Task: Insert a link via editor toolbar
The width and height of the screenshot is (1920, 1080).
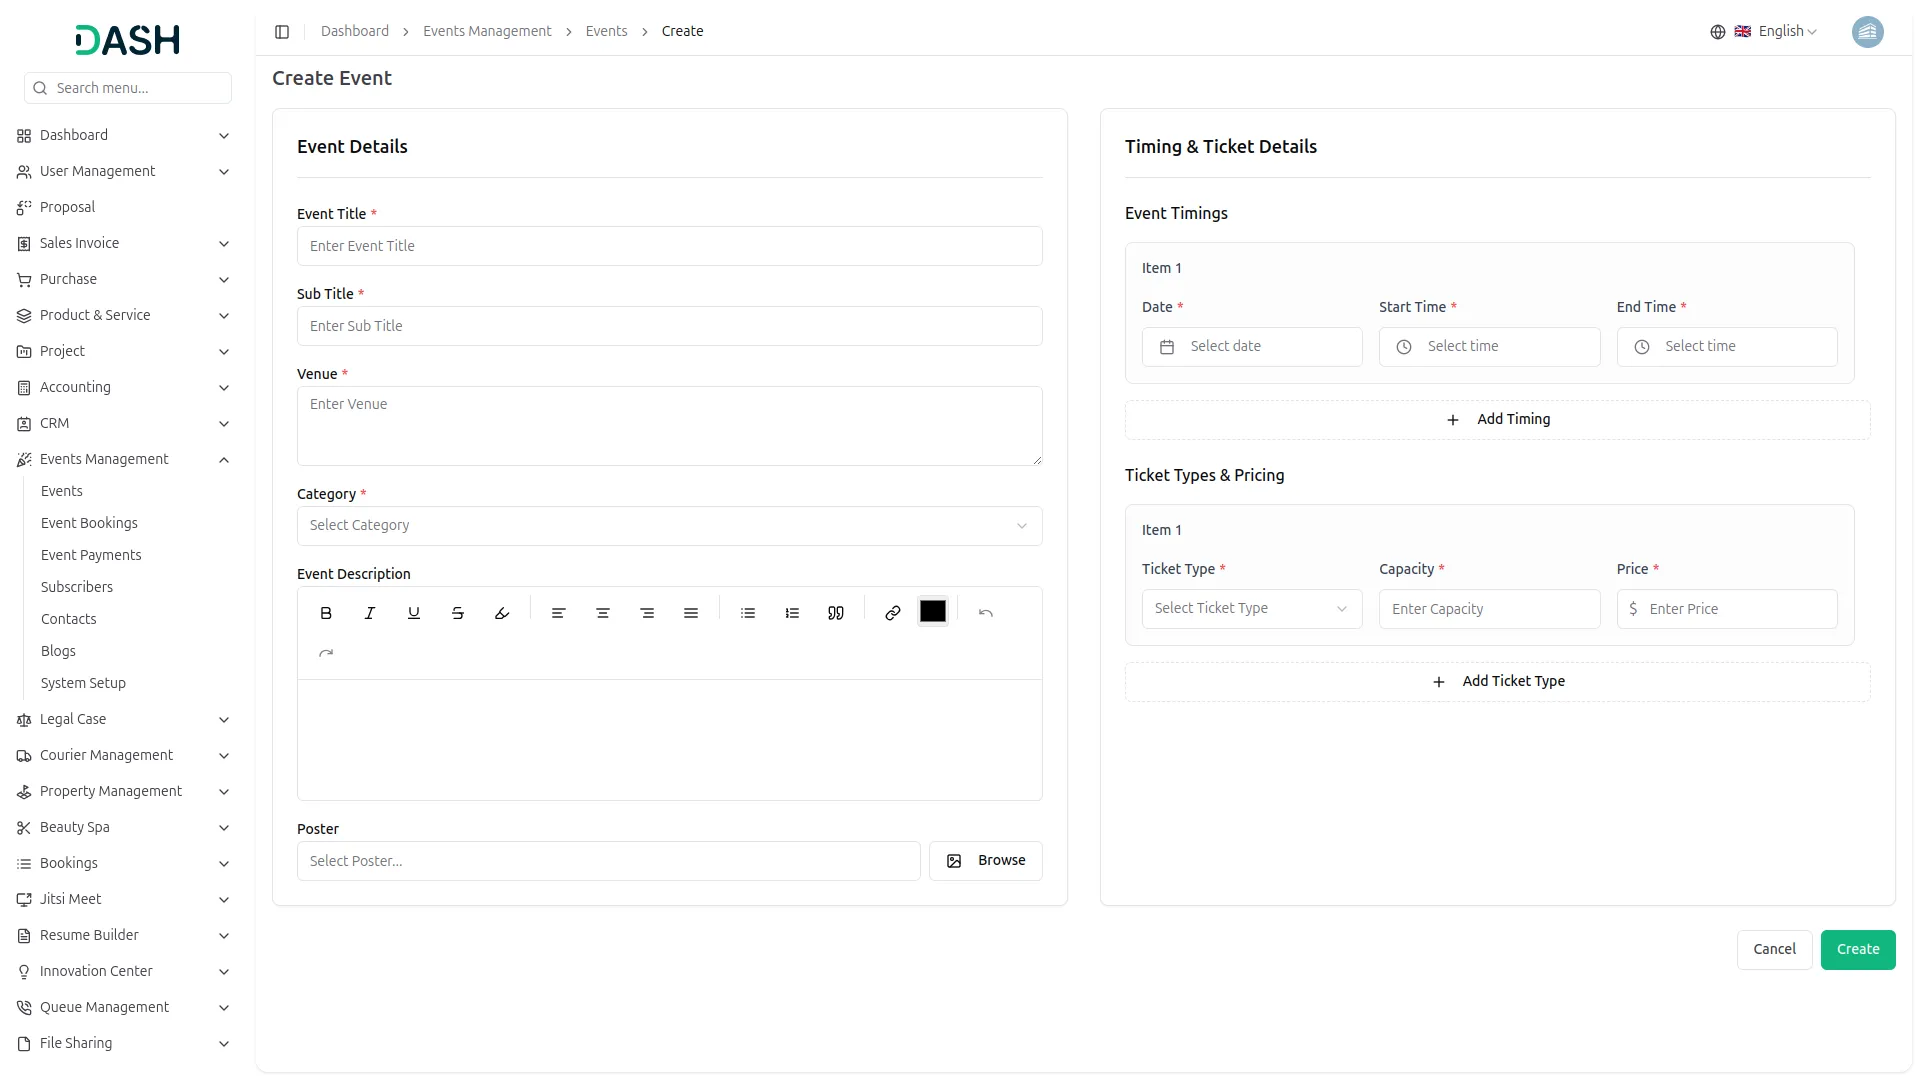Action: 893,613
